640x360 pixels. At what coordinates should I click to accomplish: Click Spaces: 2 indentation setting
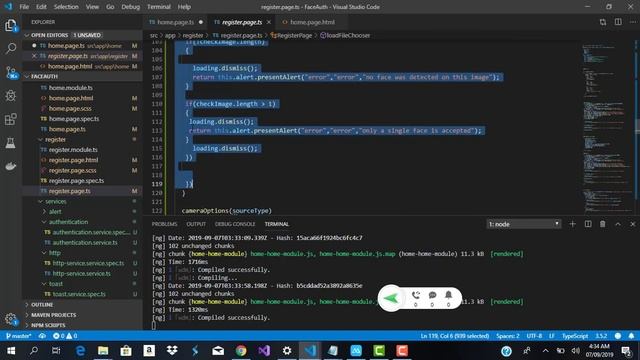point(508,336)
